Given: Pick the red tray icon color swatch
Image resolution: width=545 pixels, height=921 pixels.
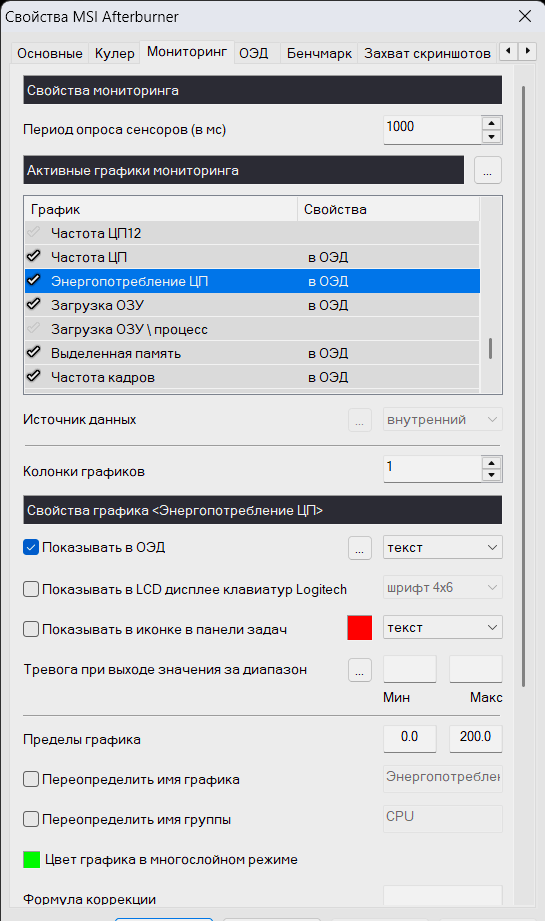Looking at the screenshot, I should (359, 627).
